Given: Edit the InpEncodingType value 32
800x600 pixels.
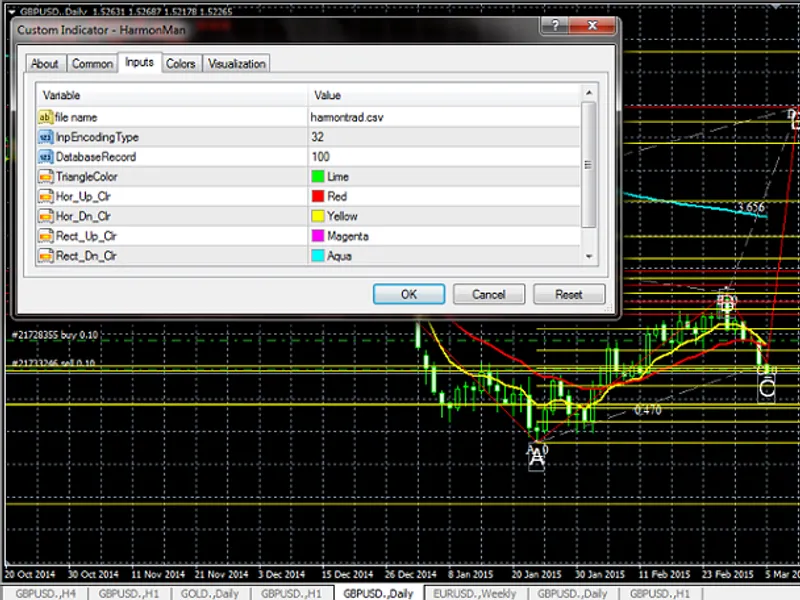Looking at the screenshot, I should click(x=444, y=137).
